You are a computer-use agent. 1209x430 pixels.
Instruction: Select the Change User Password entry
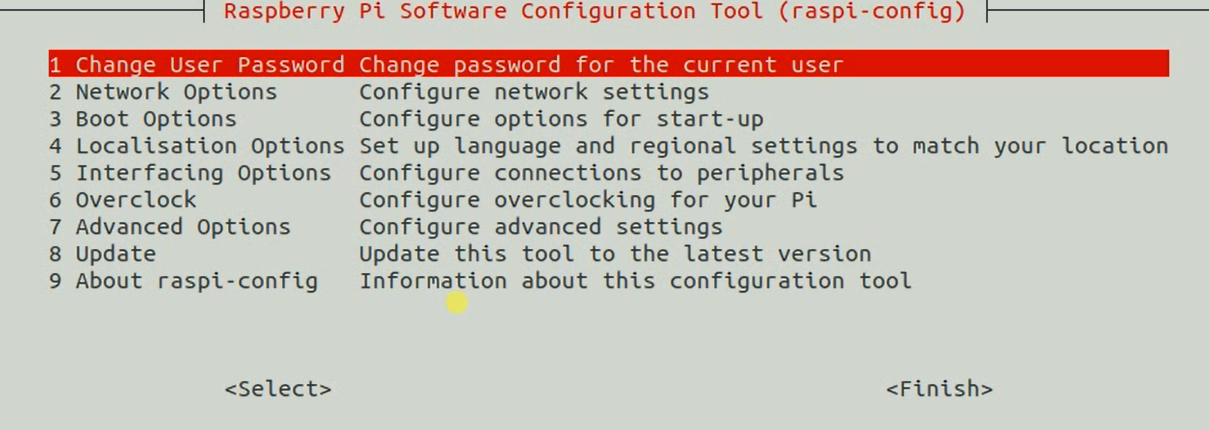[196, 65]
